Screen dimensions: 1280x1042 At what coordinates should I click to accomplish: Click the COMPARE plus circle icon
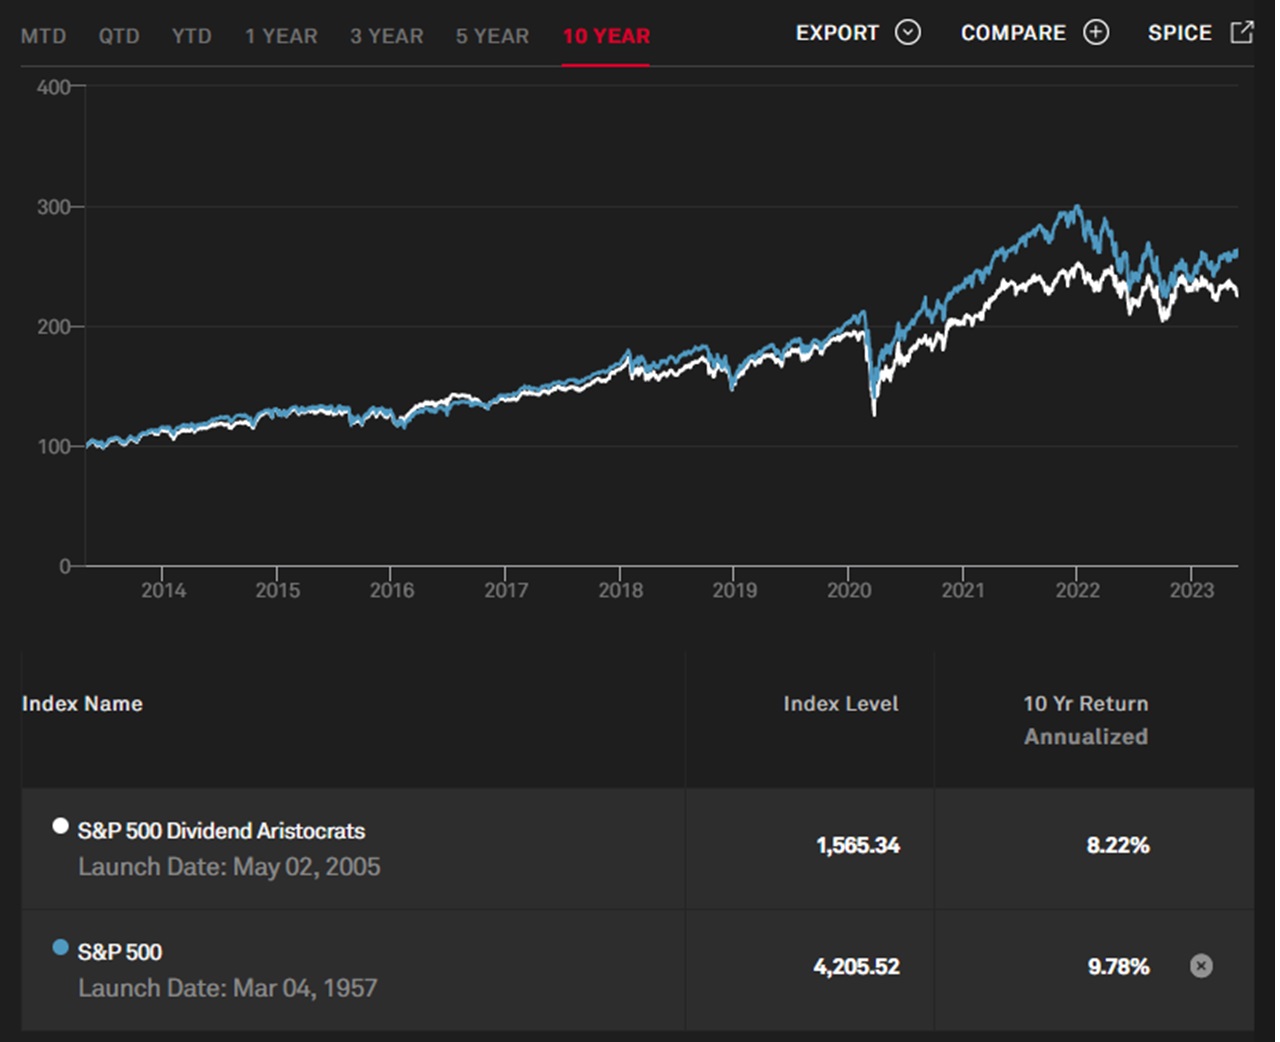click(x=1096, y=33)
